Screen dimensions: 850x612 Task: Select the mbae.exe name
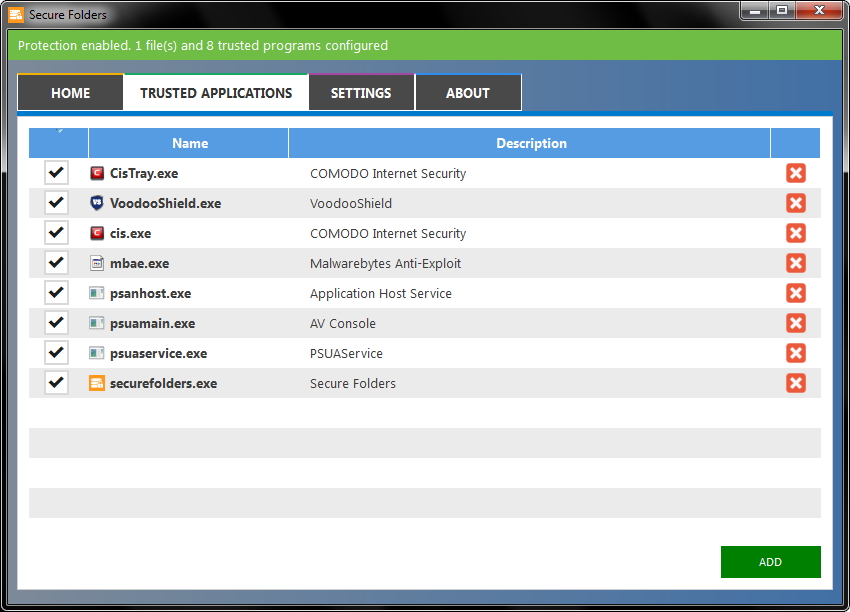click(139, 263)
